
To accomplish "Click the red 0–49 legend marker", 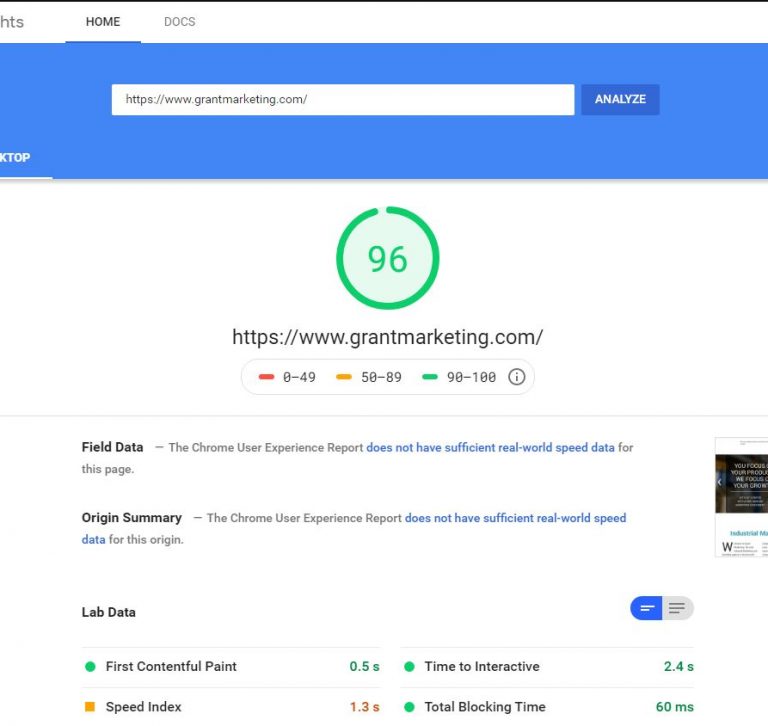I will 266,377.
